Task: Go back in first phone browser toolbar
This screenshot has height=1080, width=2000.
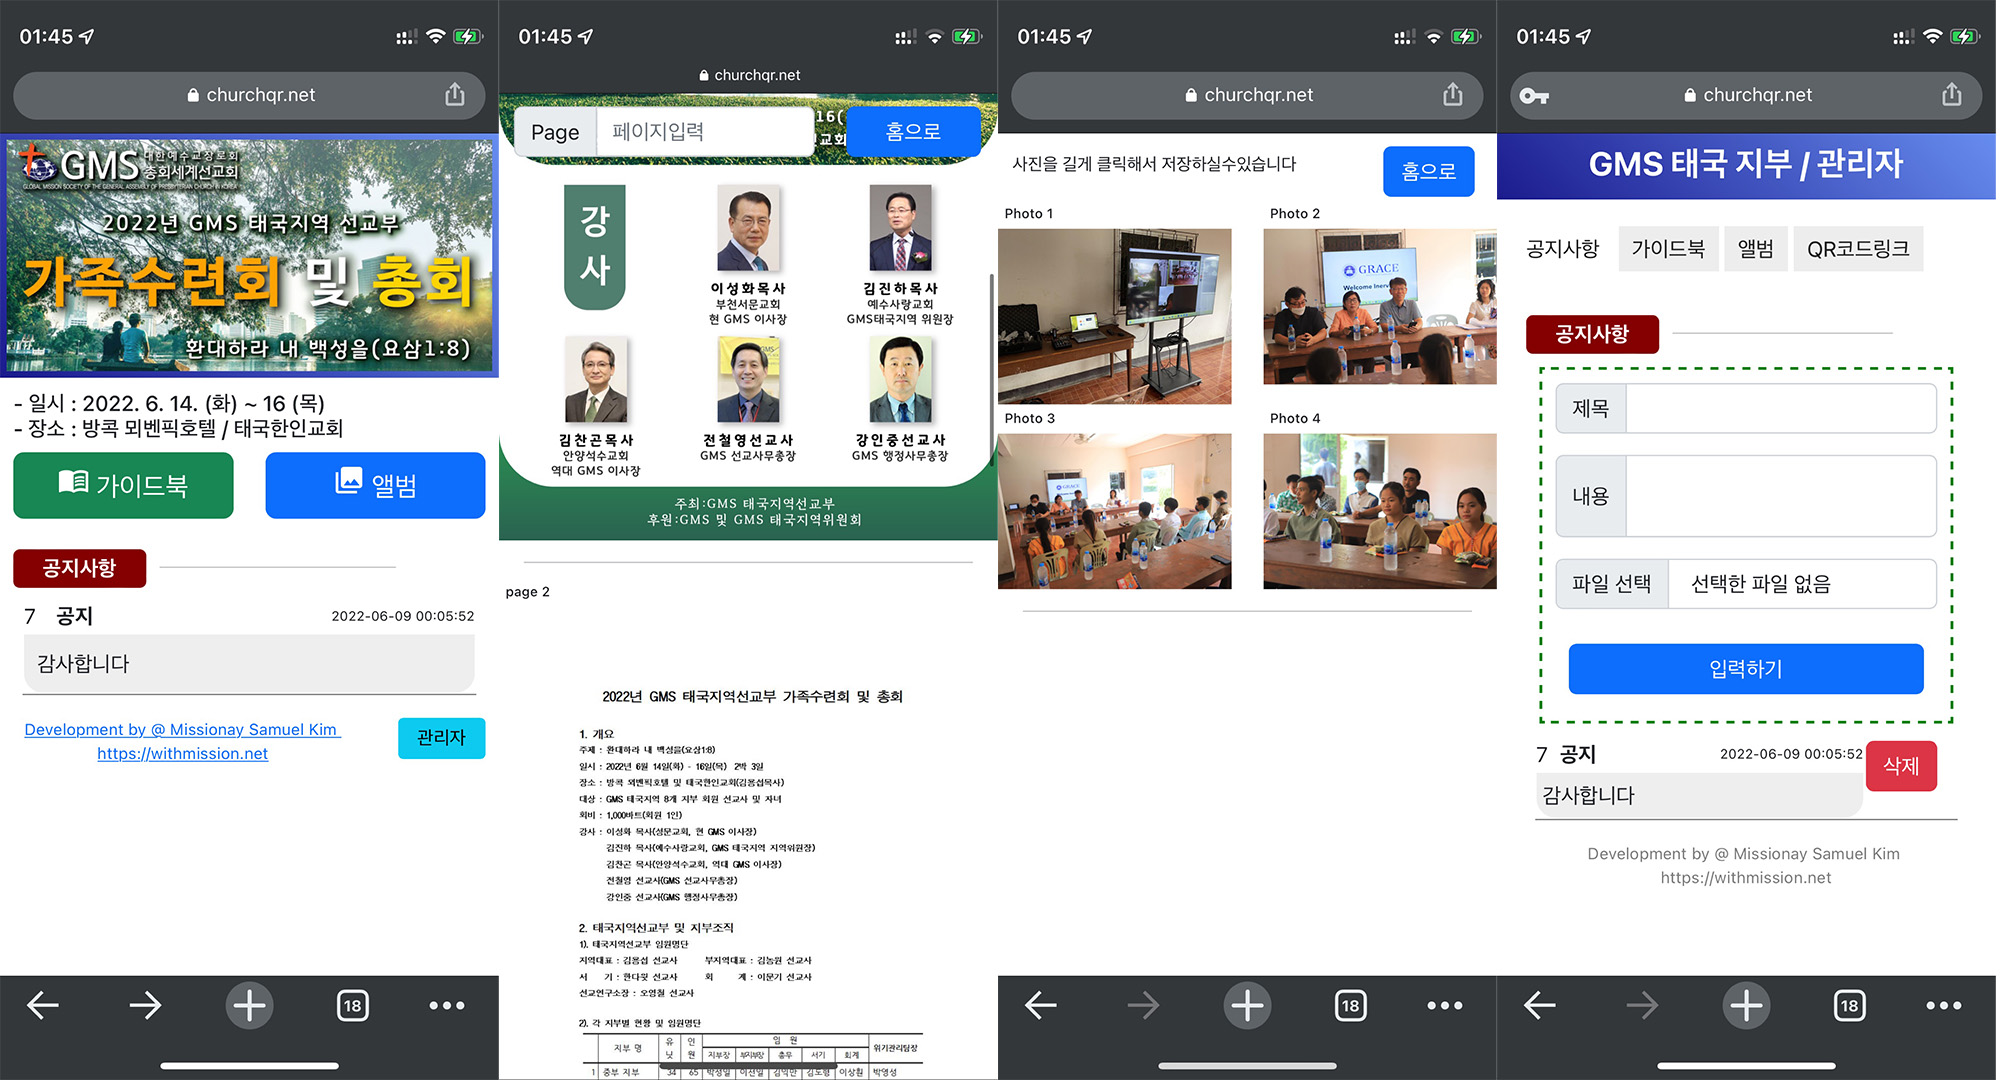Action: [43, 1005]
